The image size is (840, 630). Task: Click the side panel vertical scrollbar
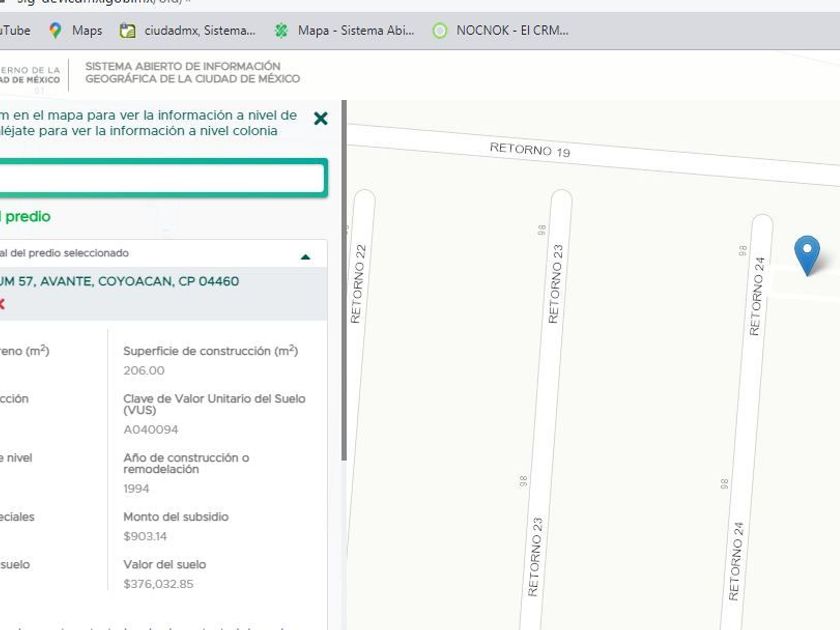tap(344, 280)
